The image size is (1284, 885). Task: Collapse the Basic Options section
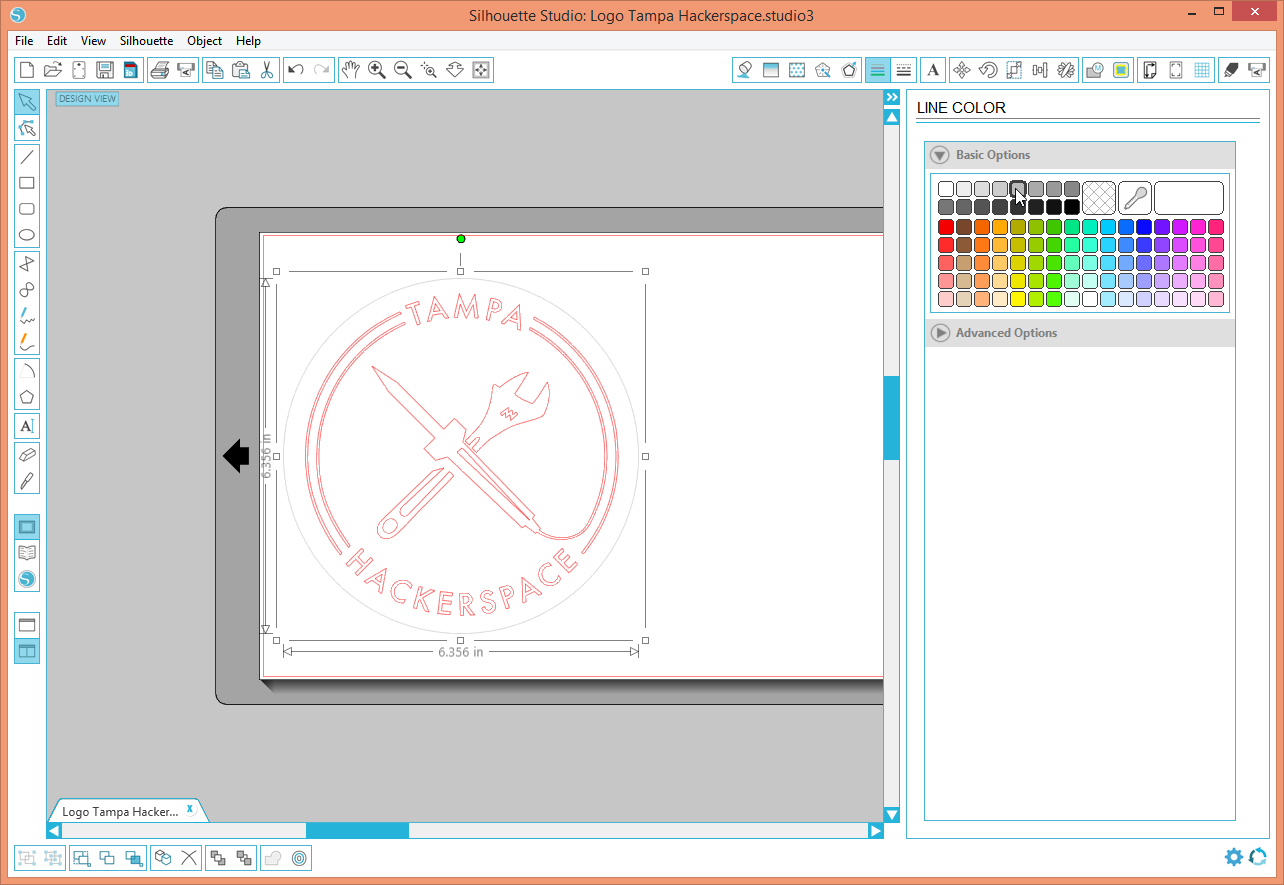[x=939, y=155]
